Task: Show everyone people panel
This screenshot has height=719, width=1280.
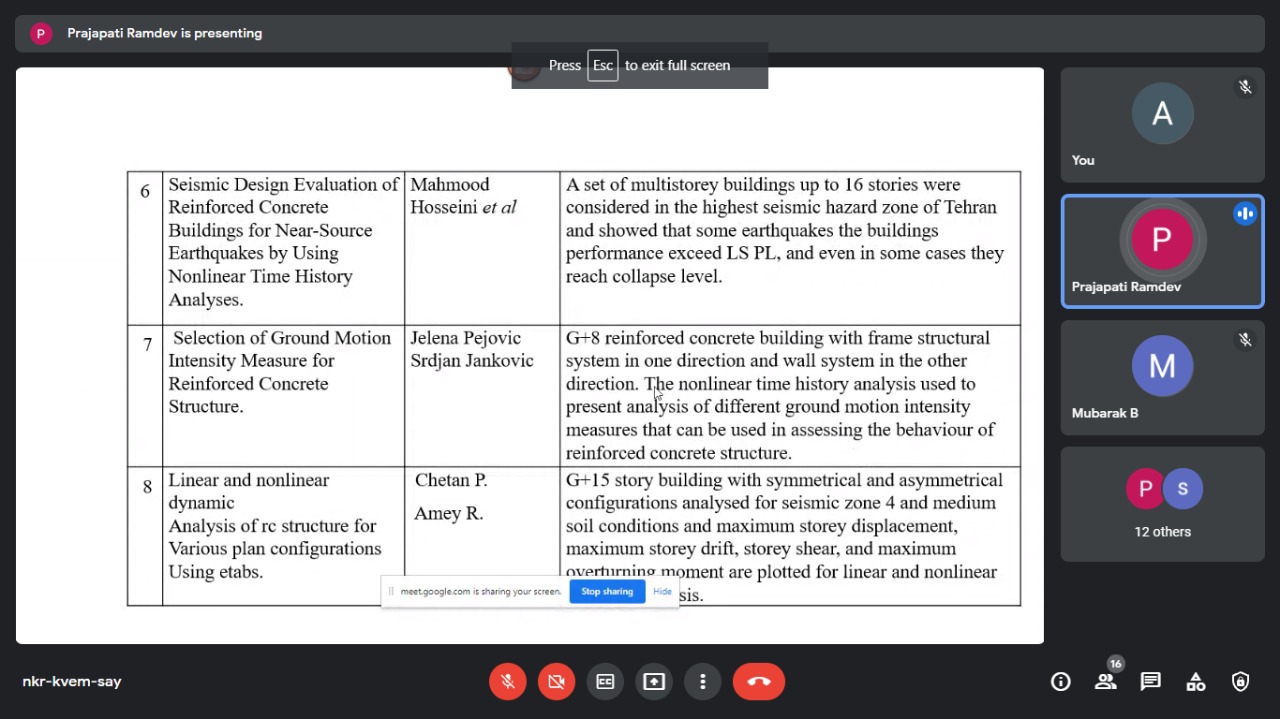Action: [1105, 681]
